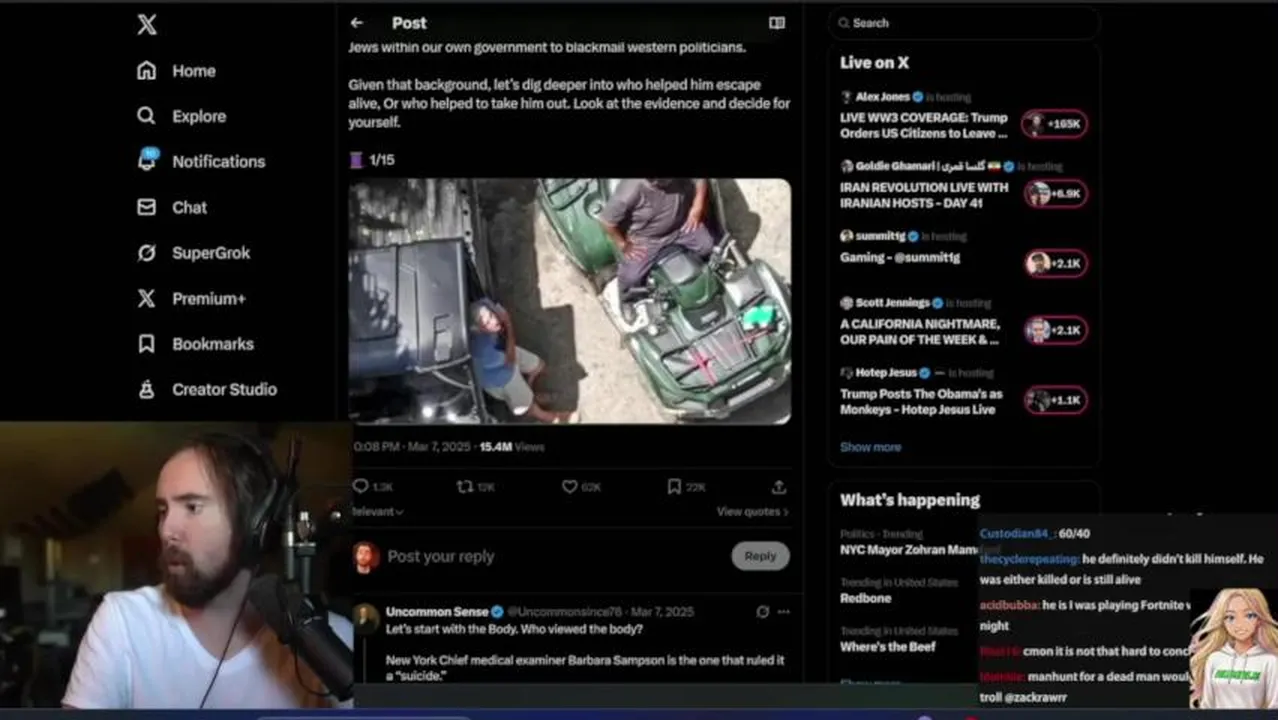The height and width of the screenshot is (720, 1278).
Task: Open the ATV photo in the post
Action: pyautogui.click(x=570, y=301)
